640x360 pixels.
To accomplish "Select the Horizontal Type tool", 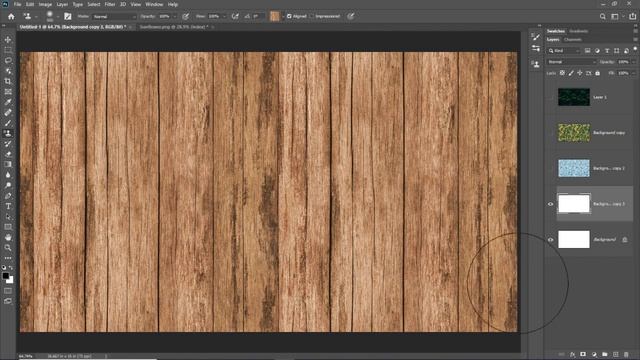I will point(8,206).
